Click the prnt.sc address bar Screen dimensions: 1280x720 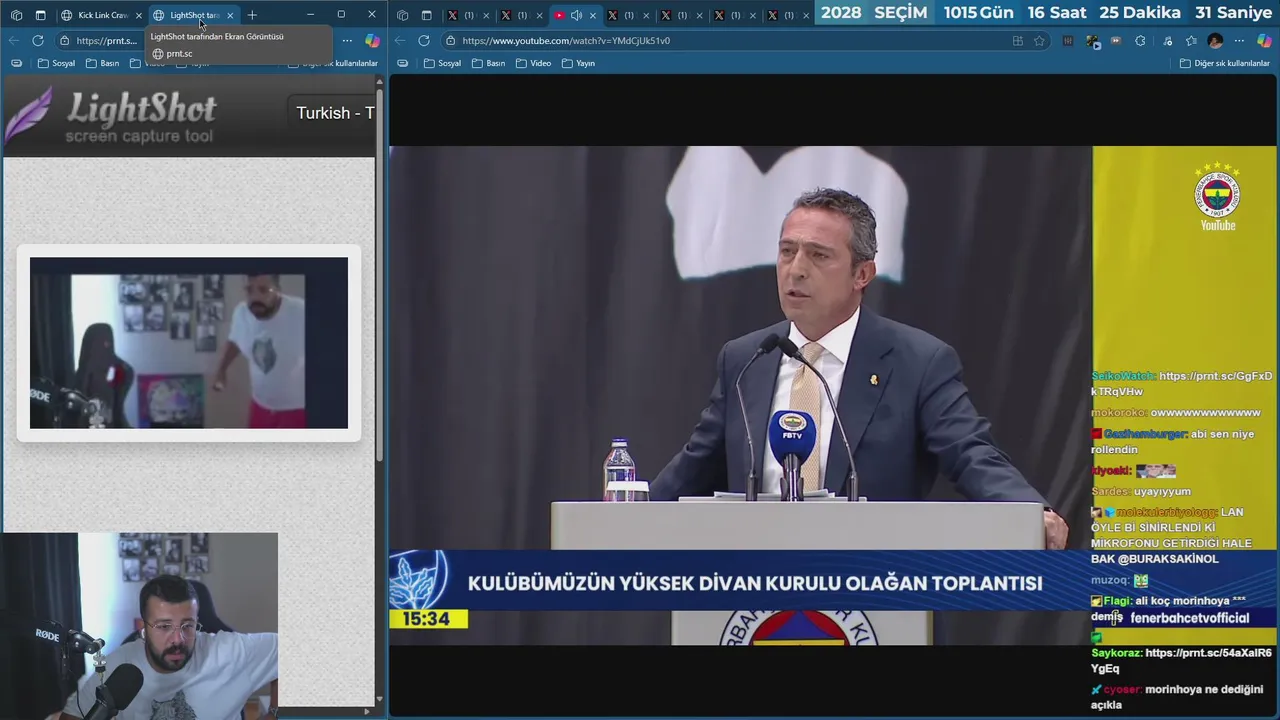click(x=100, y=41)
